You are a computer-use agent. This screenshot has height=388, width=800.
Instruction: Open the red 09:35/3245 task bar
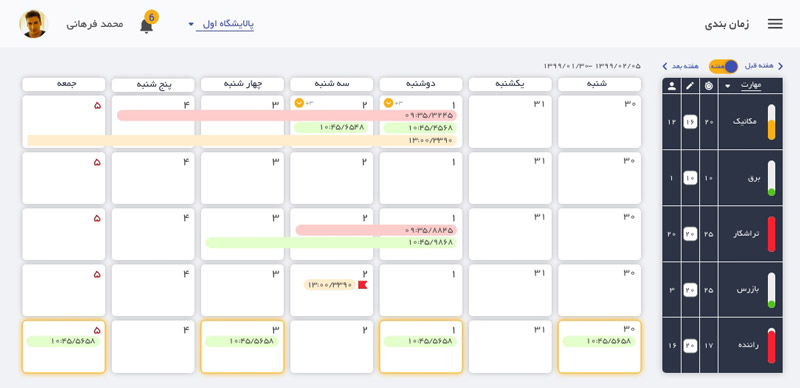click(x=287, y=115)
